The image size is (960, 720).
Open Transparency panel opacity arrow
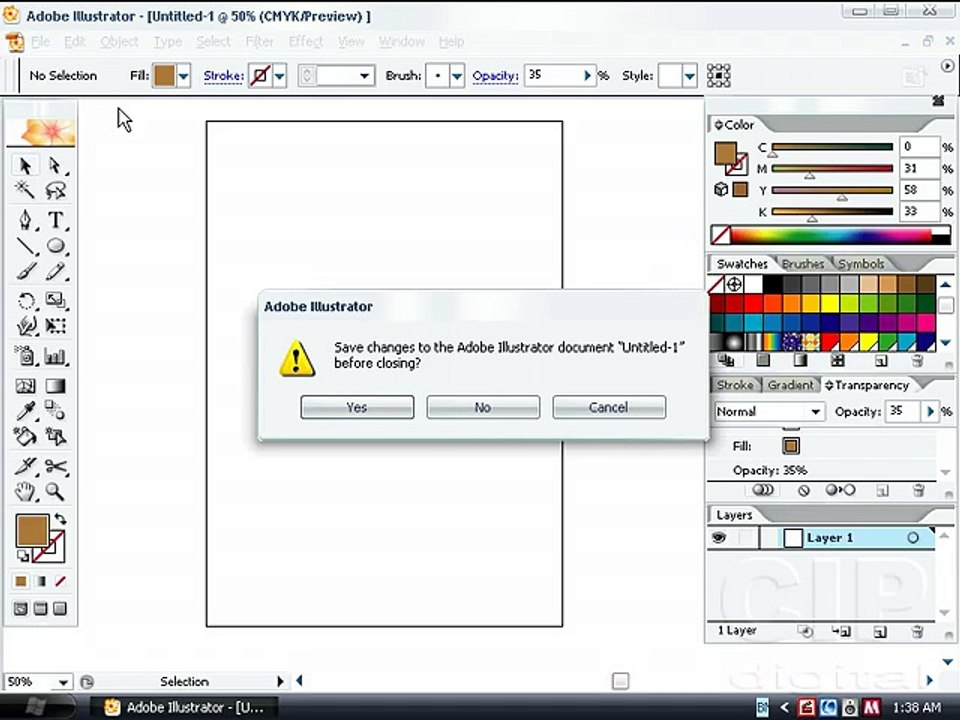[x=931, y=411]
